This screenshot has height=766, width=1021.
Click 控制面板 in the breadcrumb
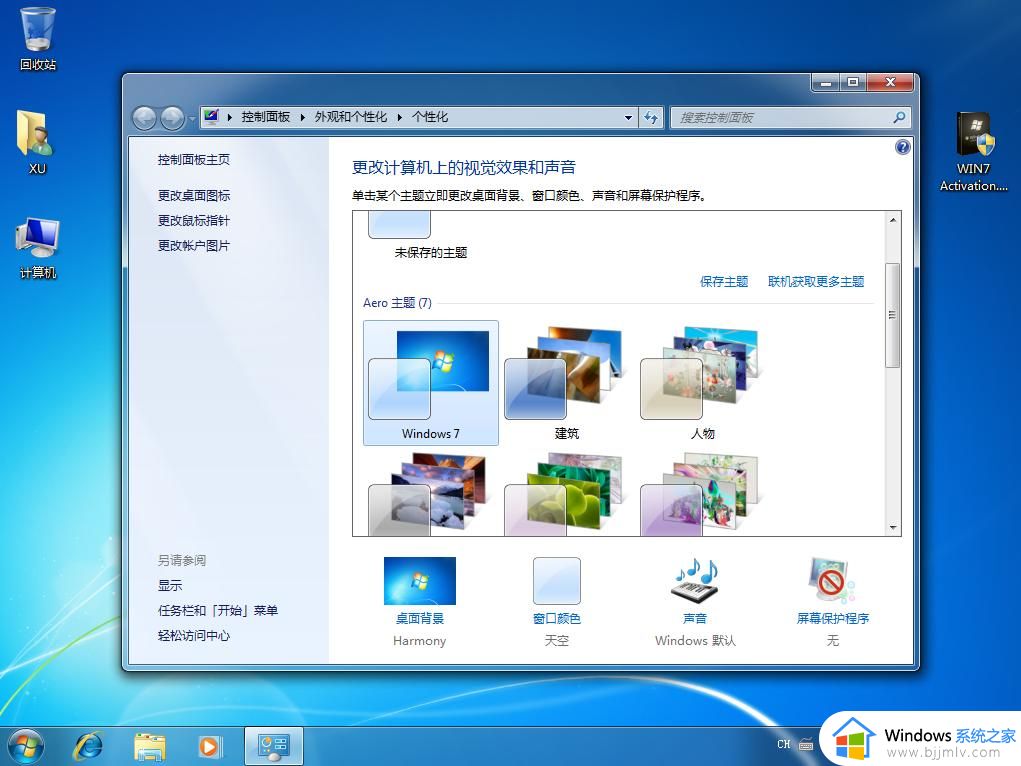click(x=266, y=117)
